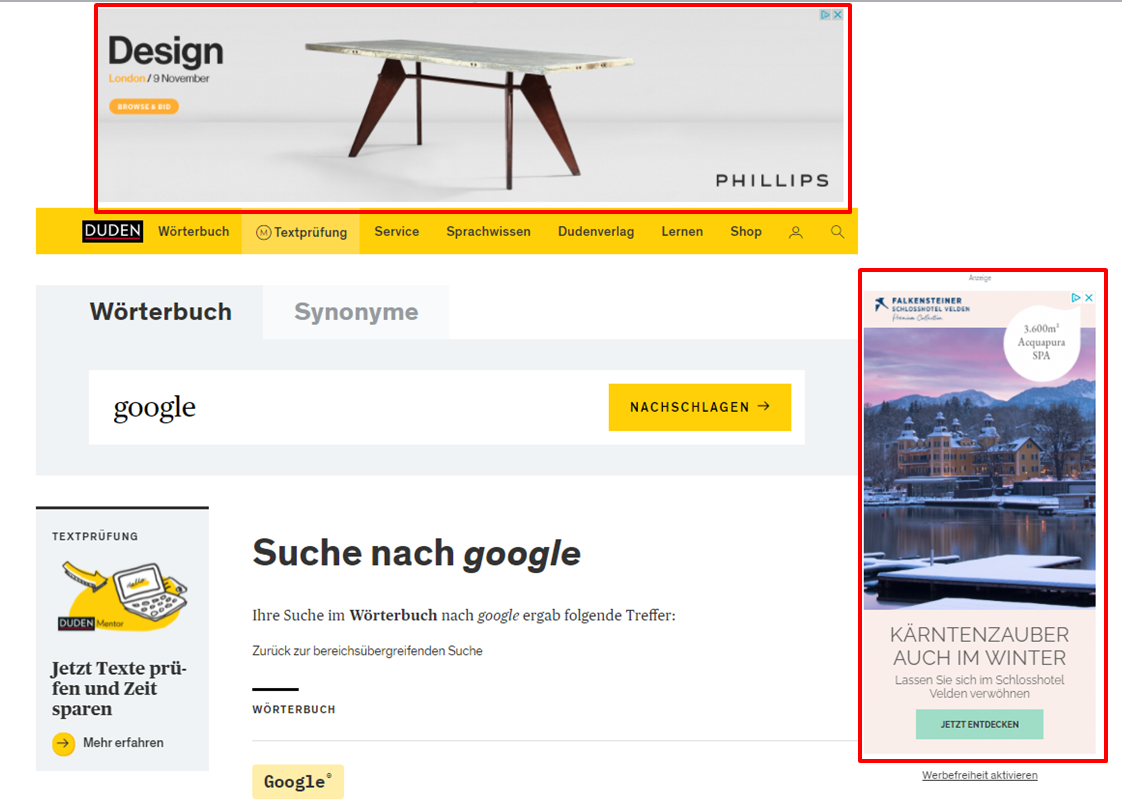Select the circled M Textprüfung icon
Image resolution: width=1122 pixels, height=803 pixels.
click(x=266, y=231)
